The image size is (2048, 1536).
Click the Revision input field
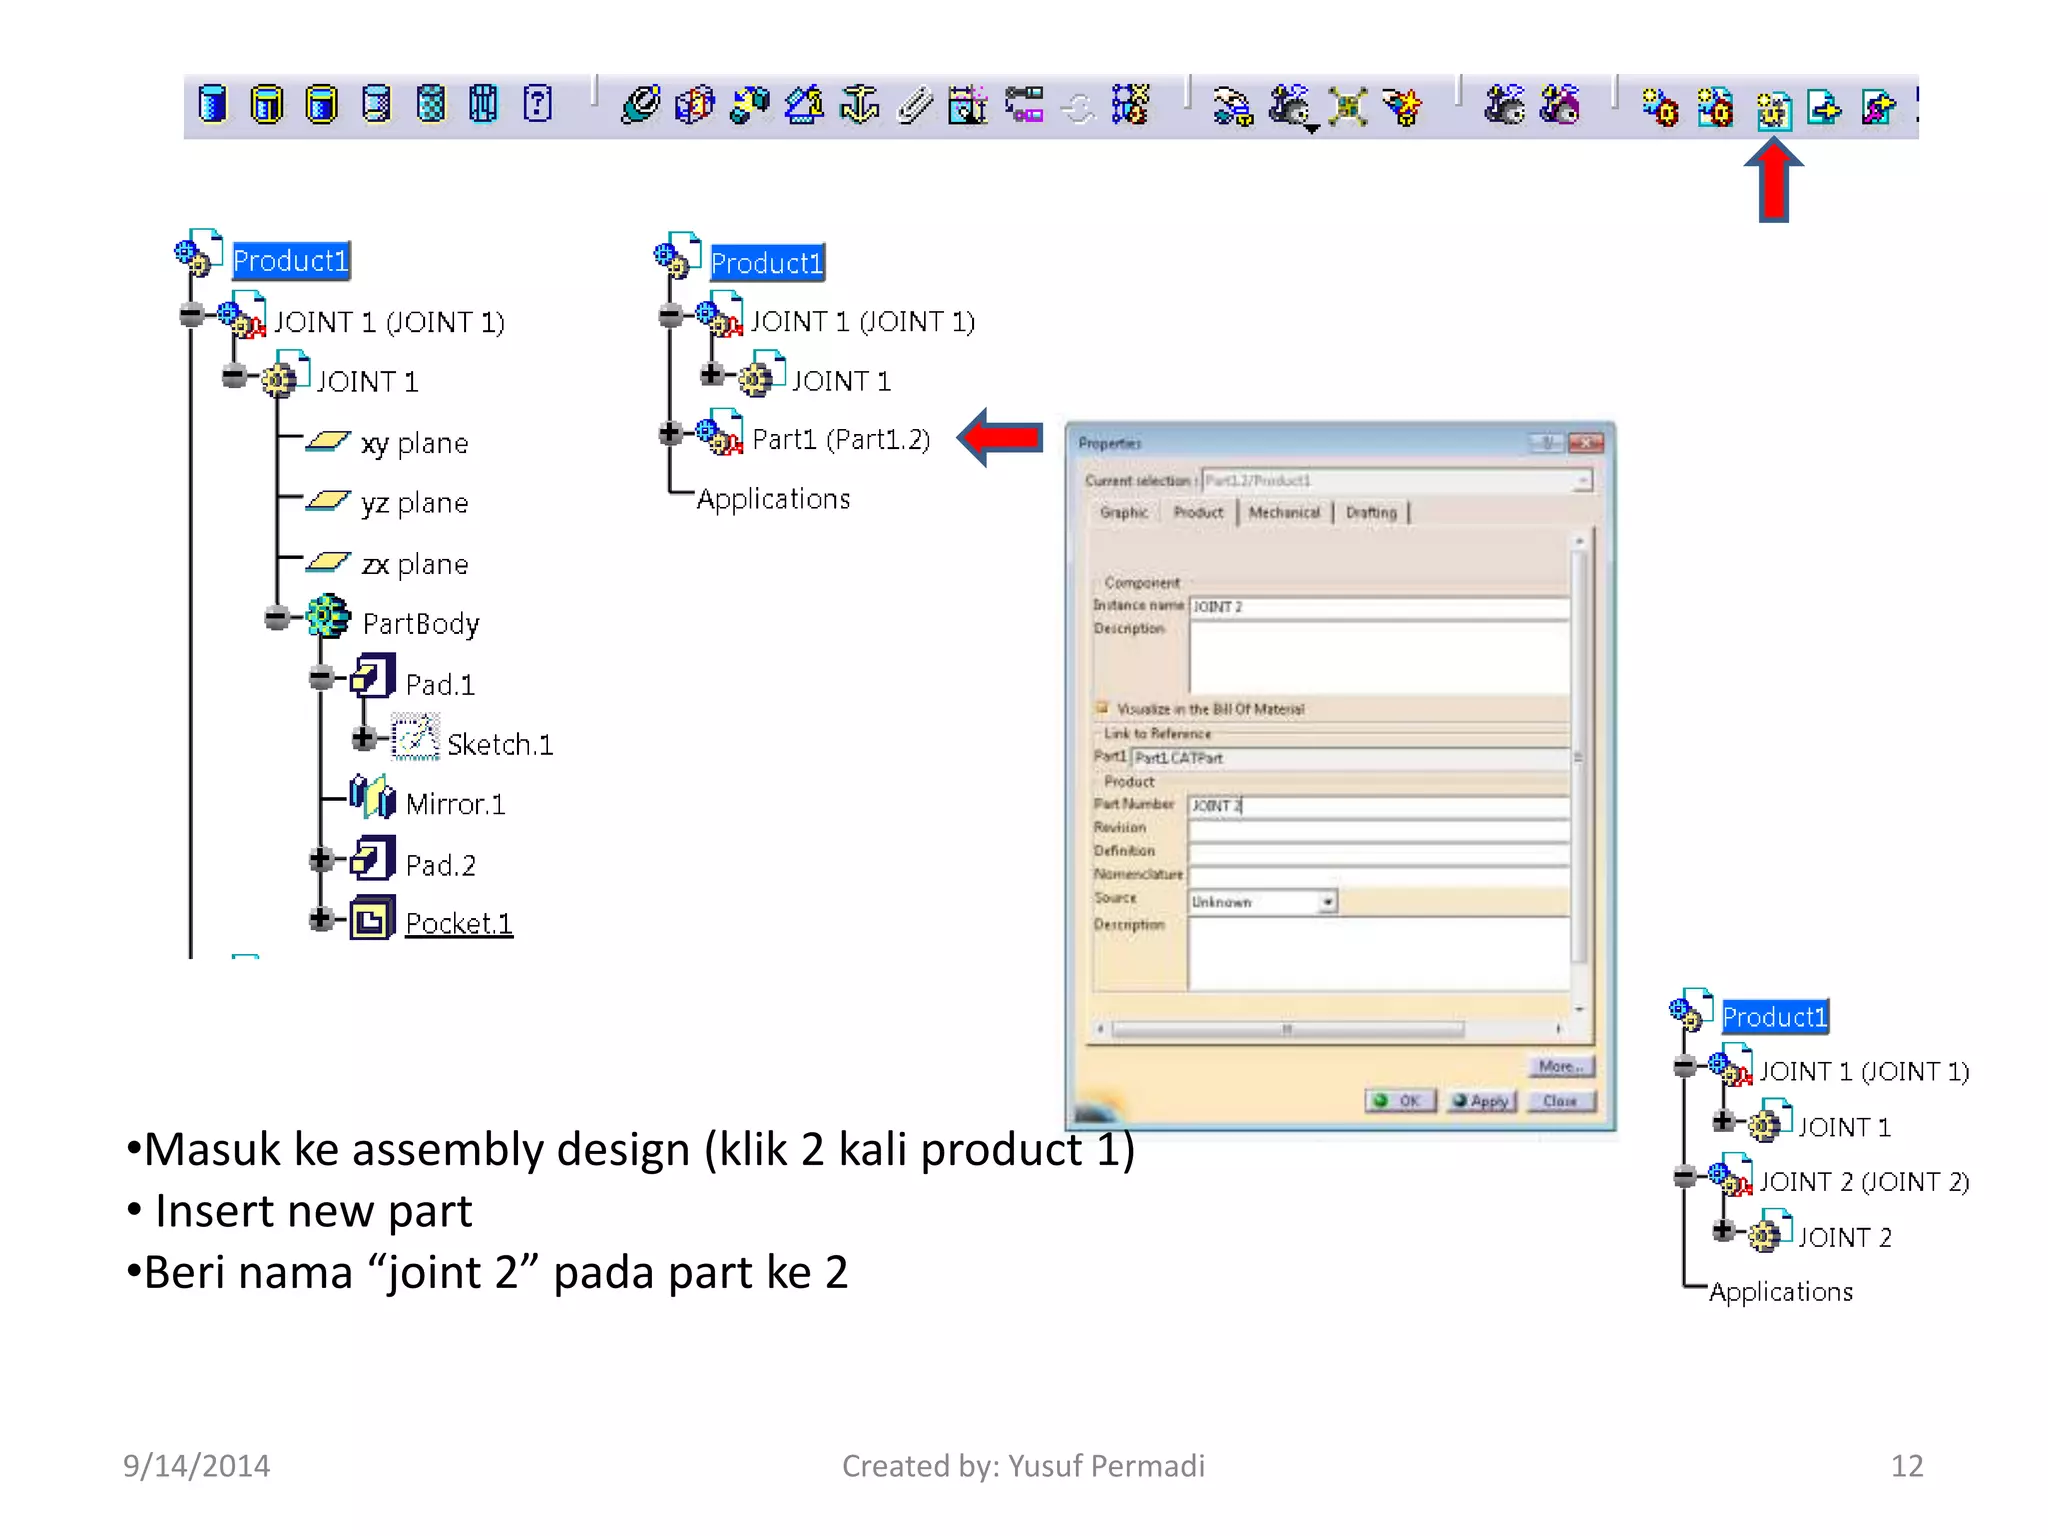point(1379,829)
